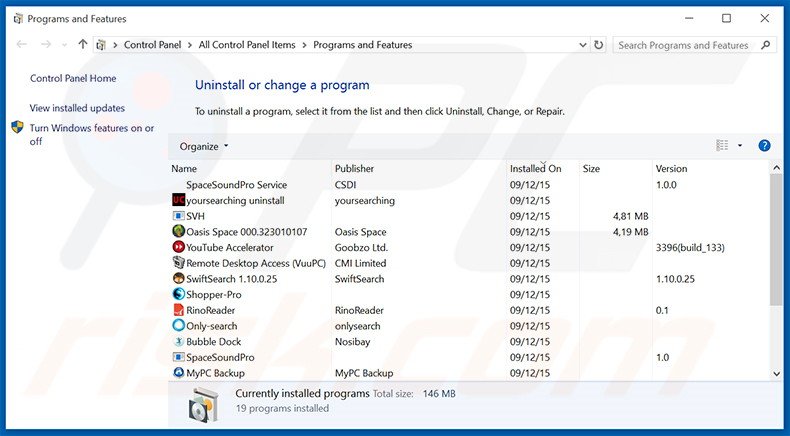The image size is (790, 436).
Task: Select the Bubble Dock entry
Action: [x=214, y=341]
